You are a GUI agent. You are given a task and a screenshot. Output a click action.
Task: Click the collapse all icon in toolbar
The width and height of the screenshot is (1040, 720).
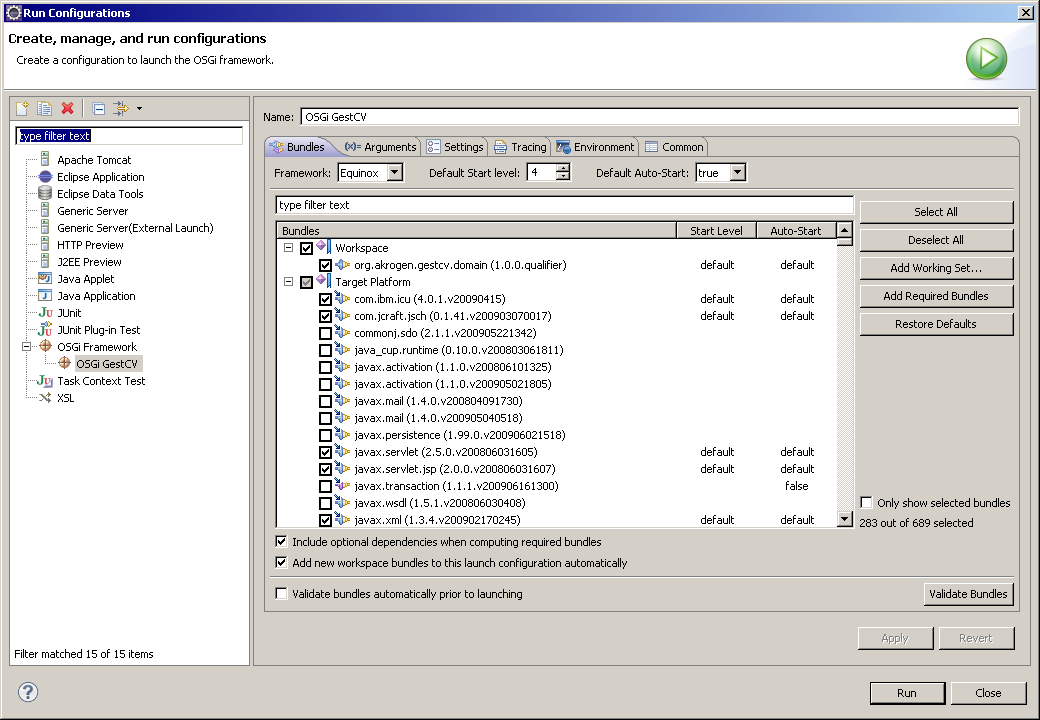click(99, 108)
